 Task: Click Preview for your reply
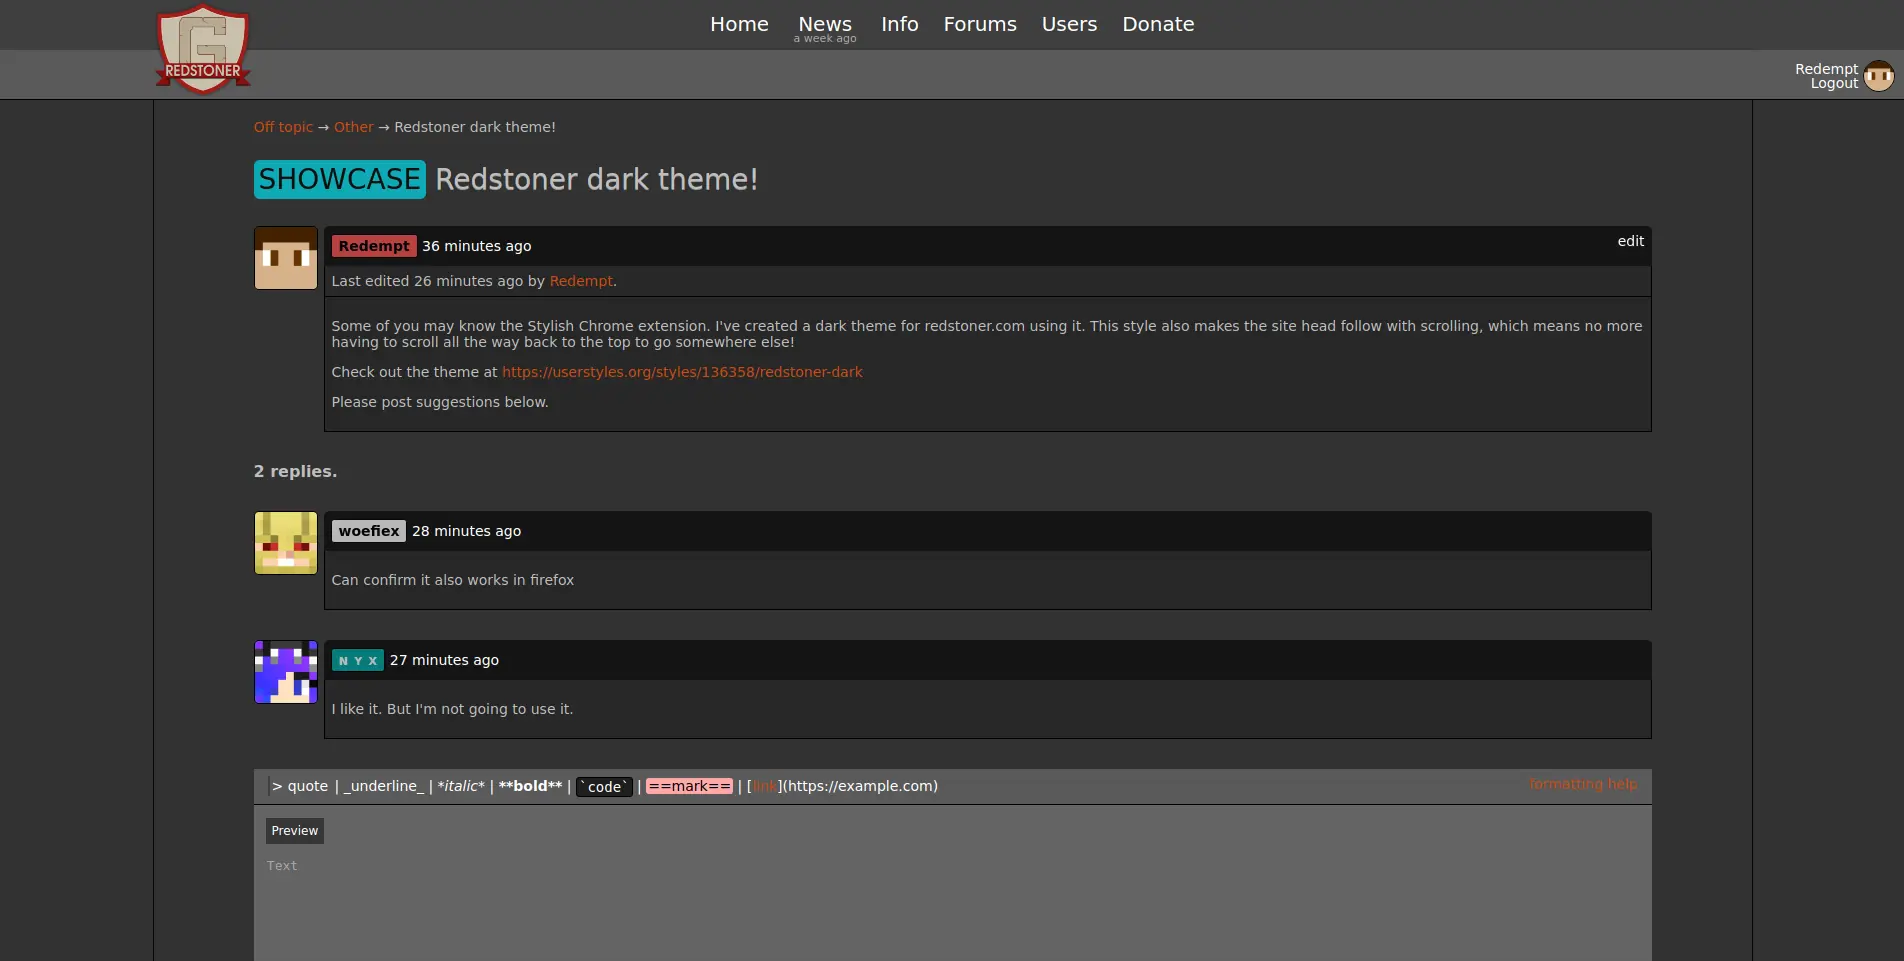click(294, 831)
